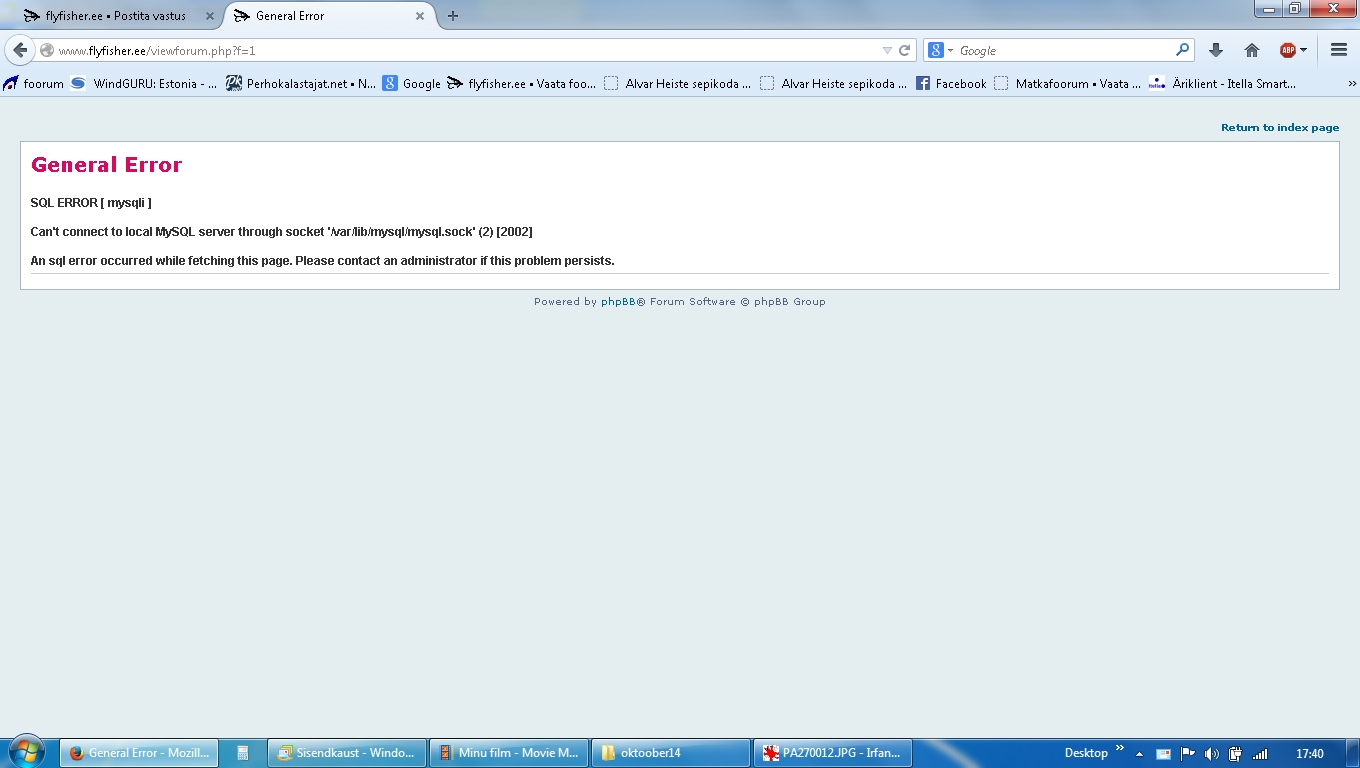
Task: Open the Windows Start button
Action: coord(27,752)
